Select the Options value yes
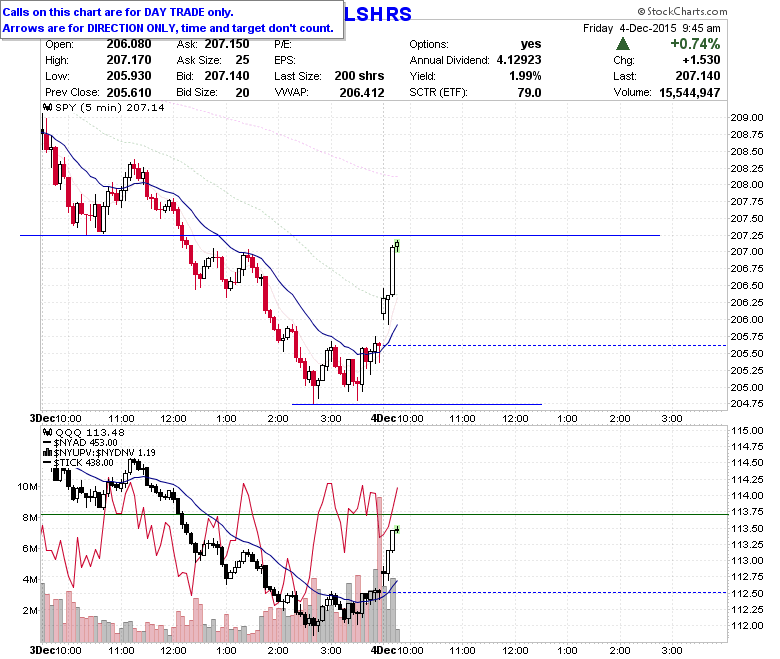780x659 pixels. click(531, 44)
